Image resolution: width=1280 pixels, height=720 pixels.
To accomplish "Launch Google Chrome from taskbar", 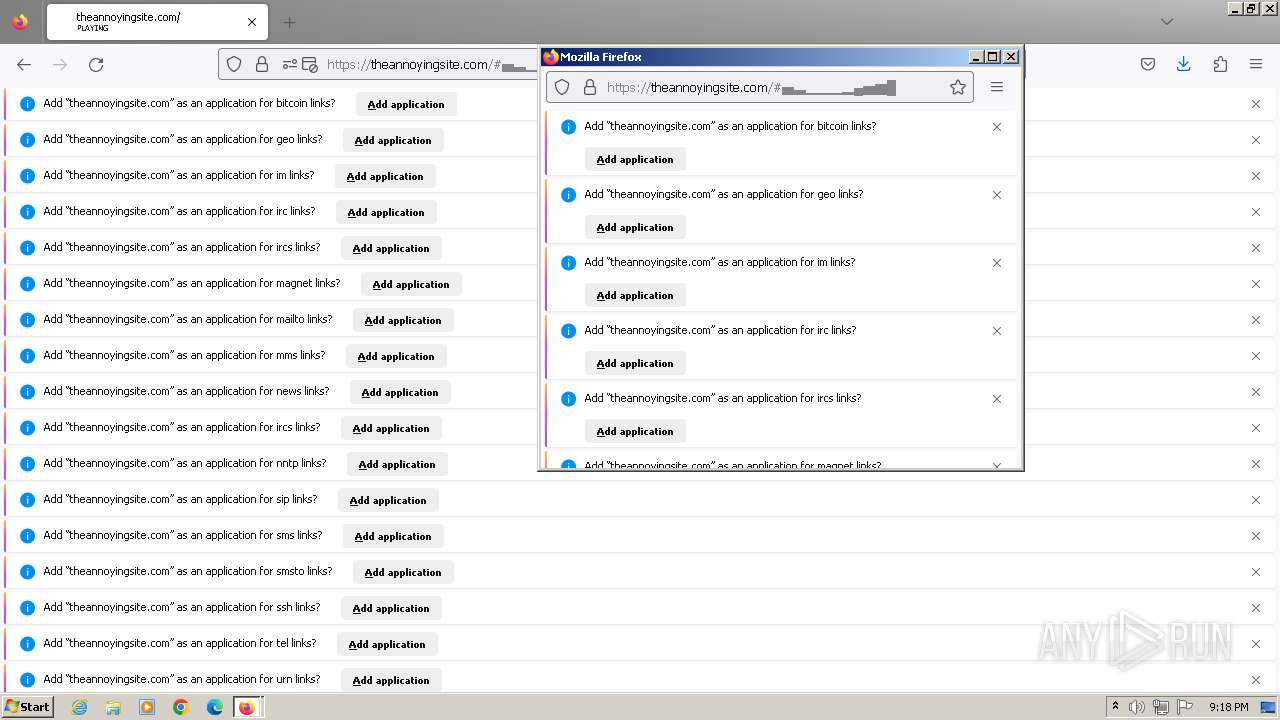I will [x=181, y=707].
